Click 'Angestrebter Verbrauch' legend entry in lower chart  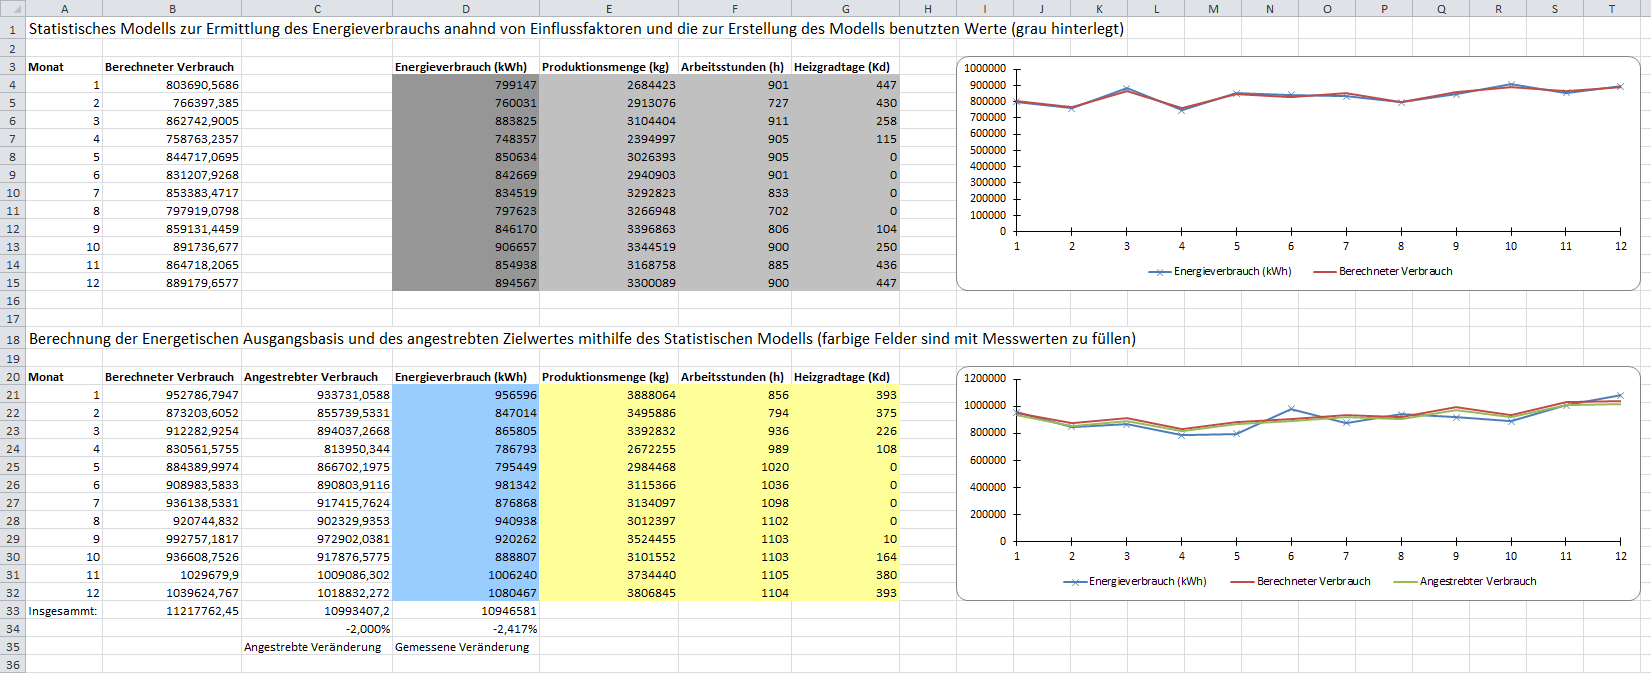(x=1477, y=581)
